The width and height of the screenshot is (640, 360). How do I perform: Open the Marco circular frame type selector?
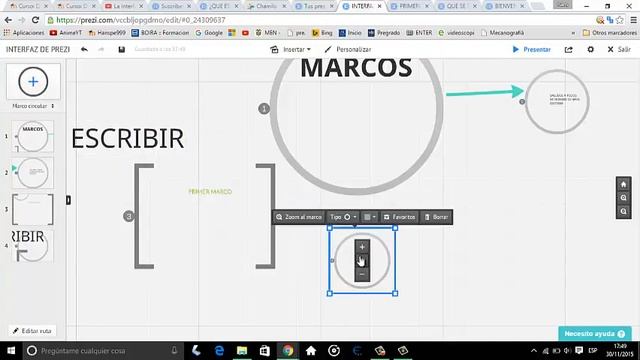click(x=33, y=106)
